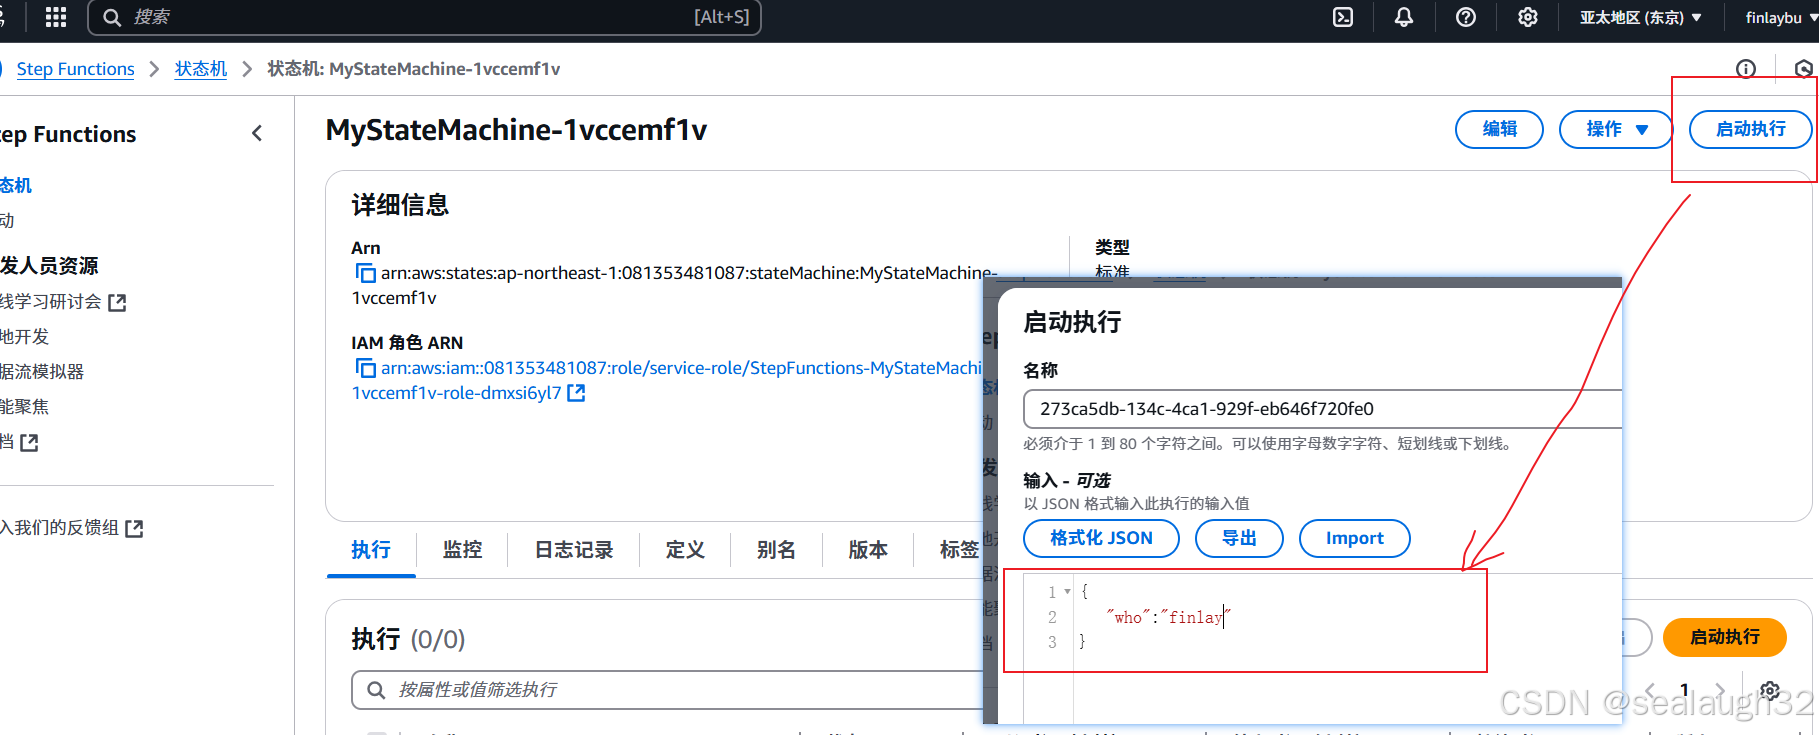
Task: Open the info panel icon below the top bar
Action: (1746, 69)
